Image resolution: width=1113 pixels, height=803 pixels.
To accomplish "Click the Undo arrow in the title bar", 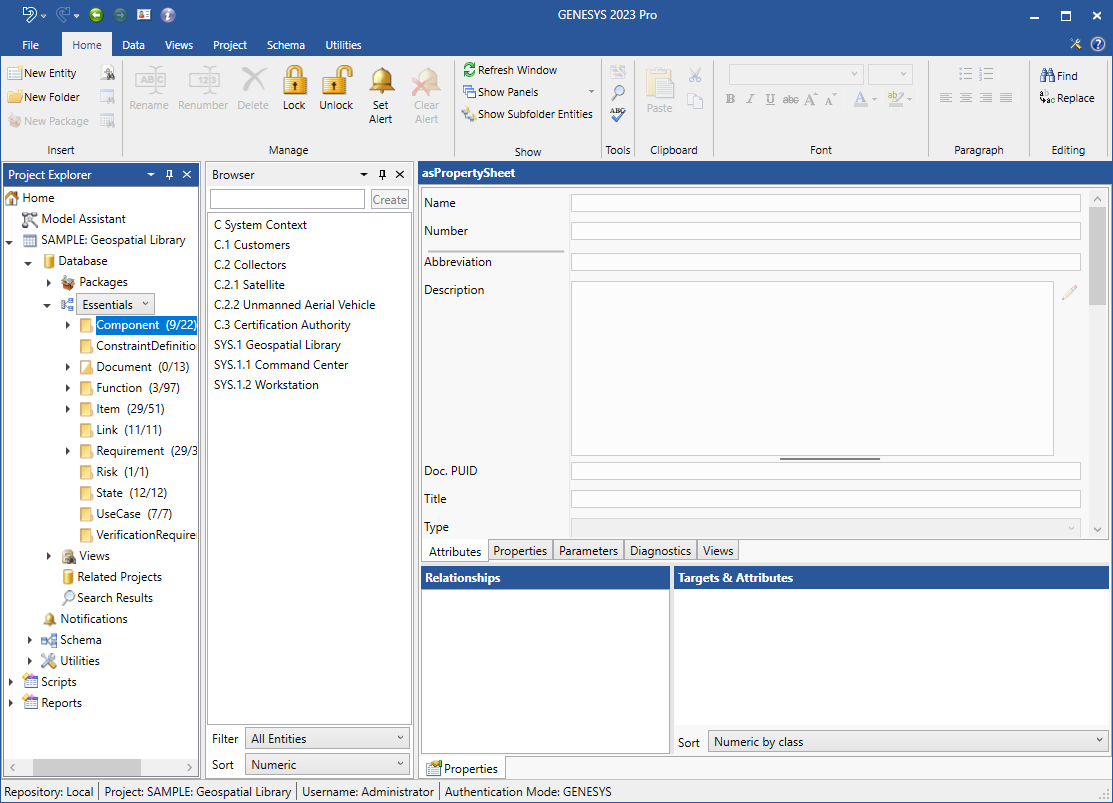I will (30, 14).
